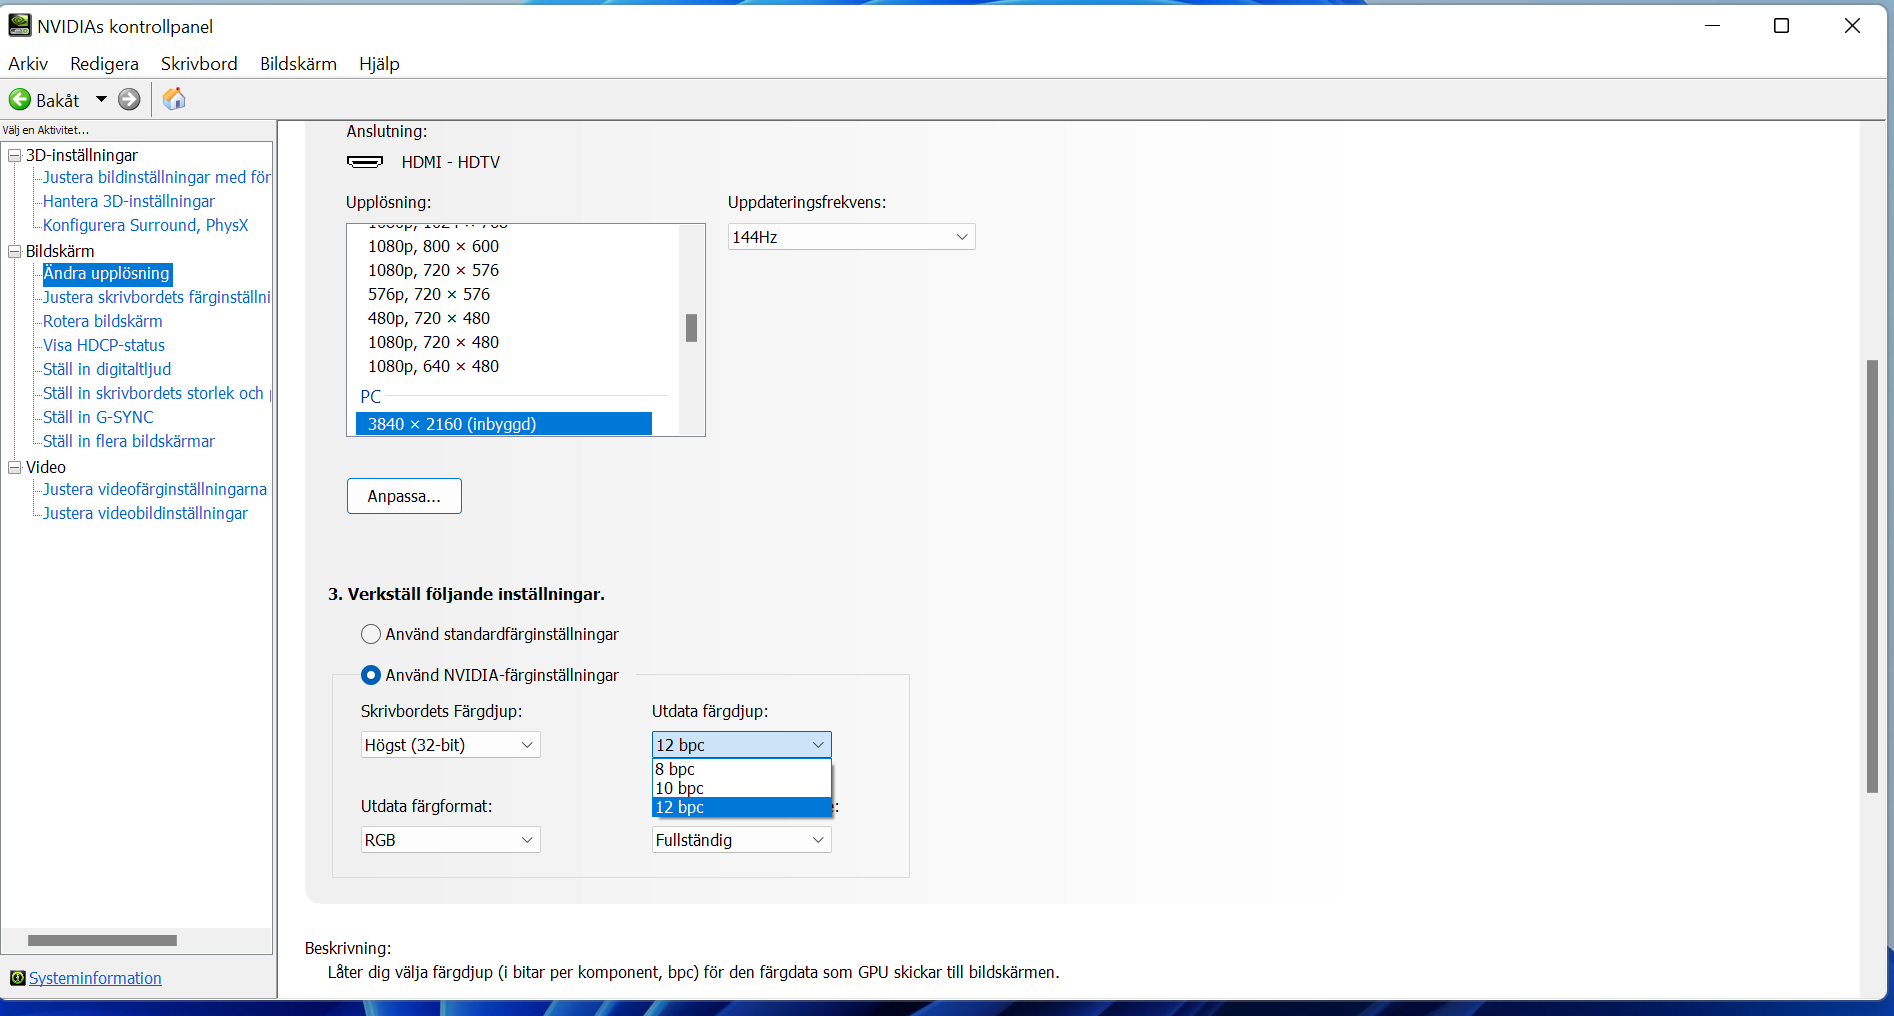Open the Utdata färgformat RGB dropdown
Screen dimensions: 1894x1016
450,840
